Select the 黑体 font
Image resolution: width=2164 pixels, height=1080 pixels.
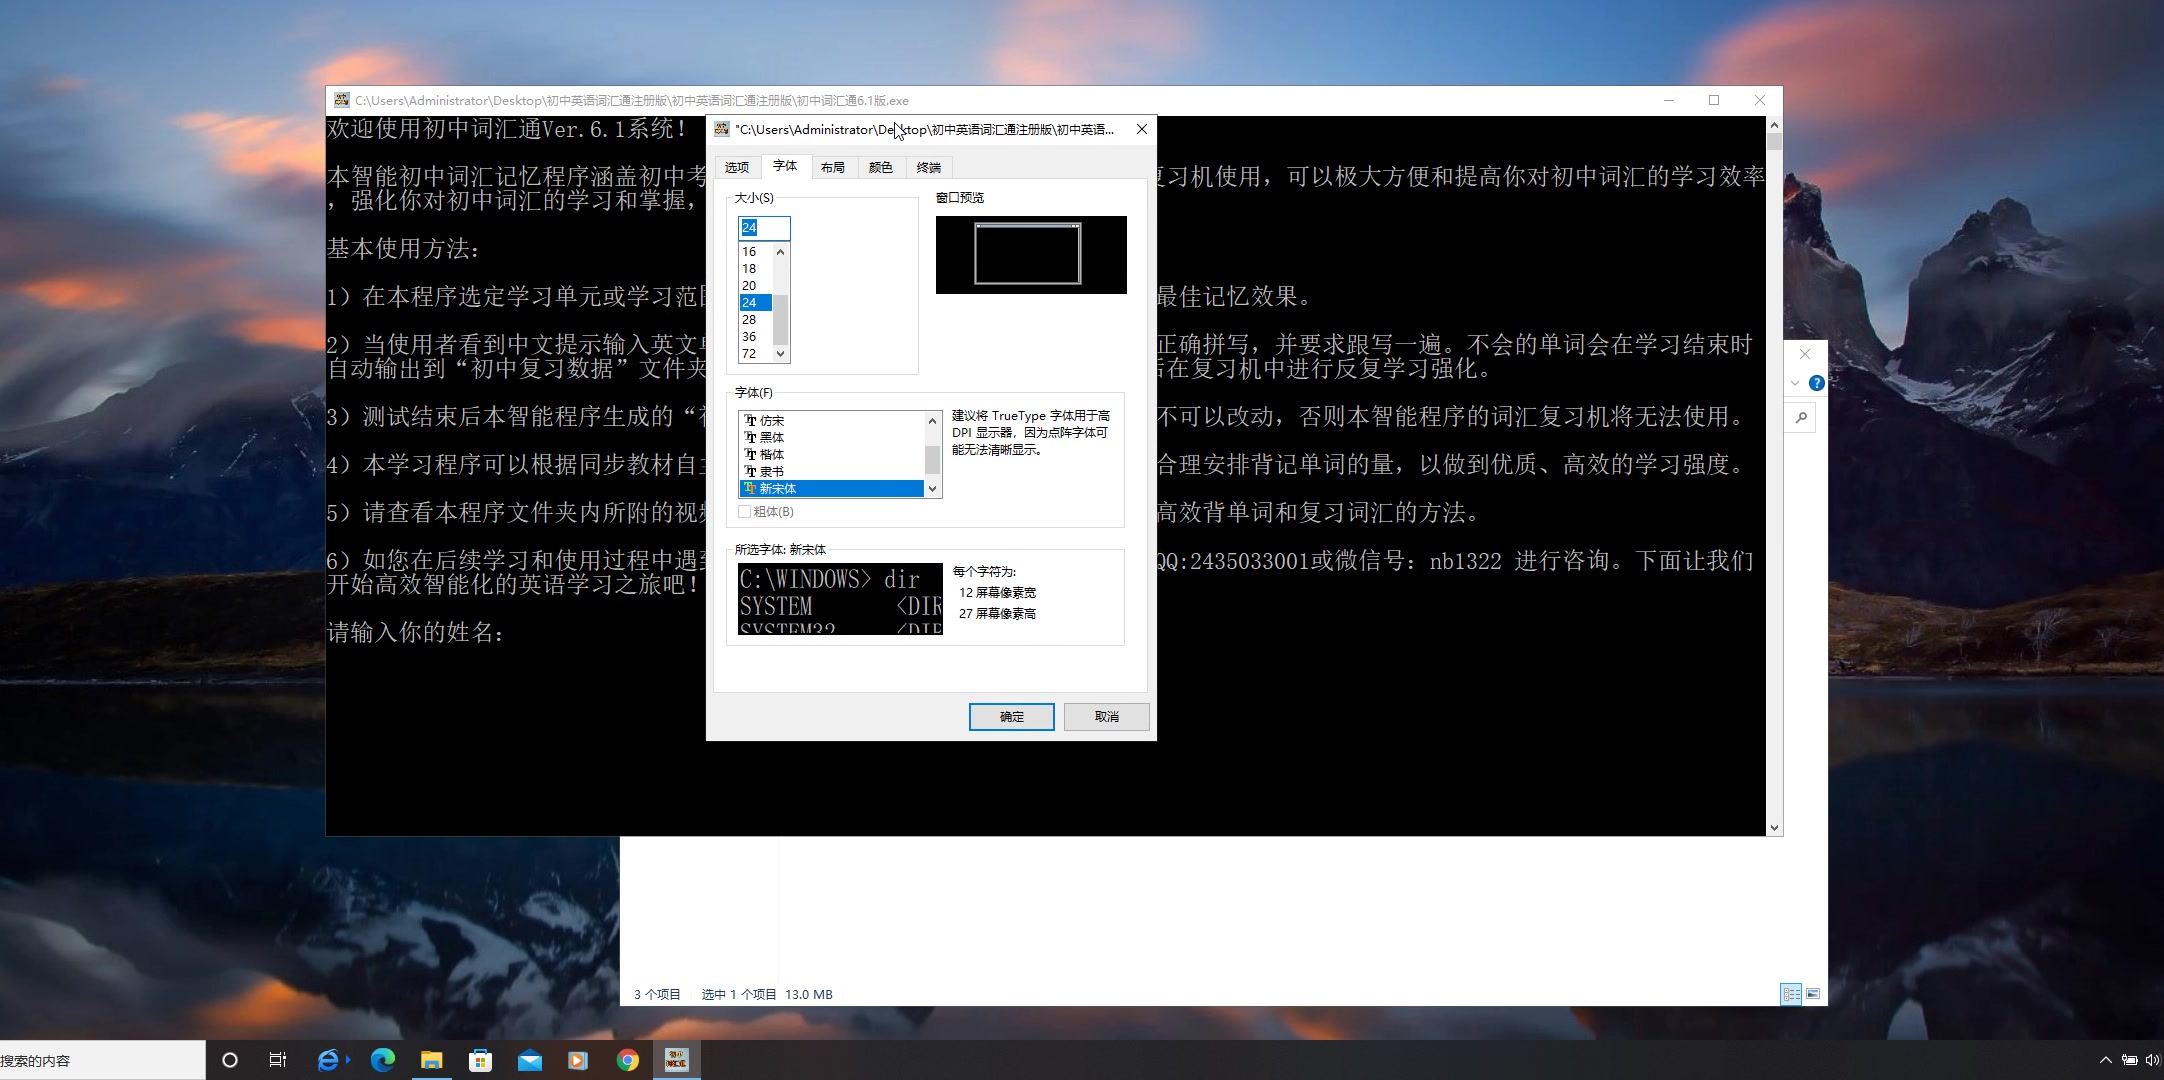pyautogui.click(x=831, y=438)
